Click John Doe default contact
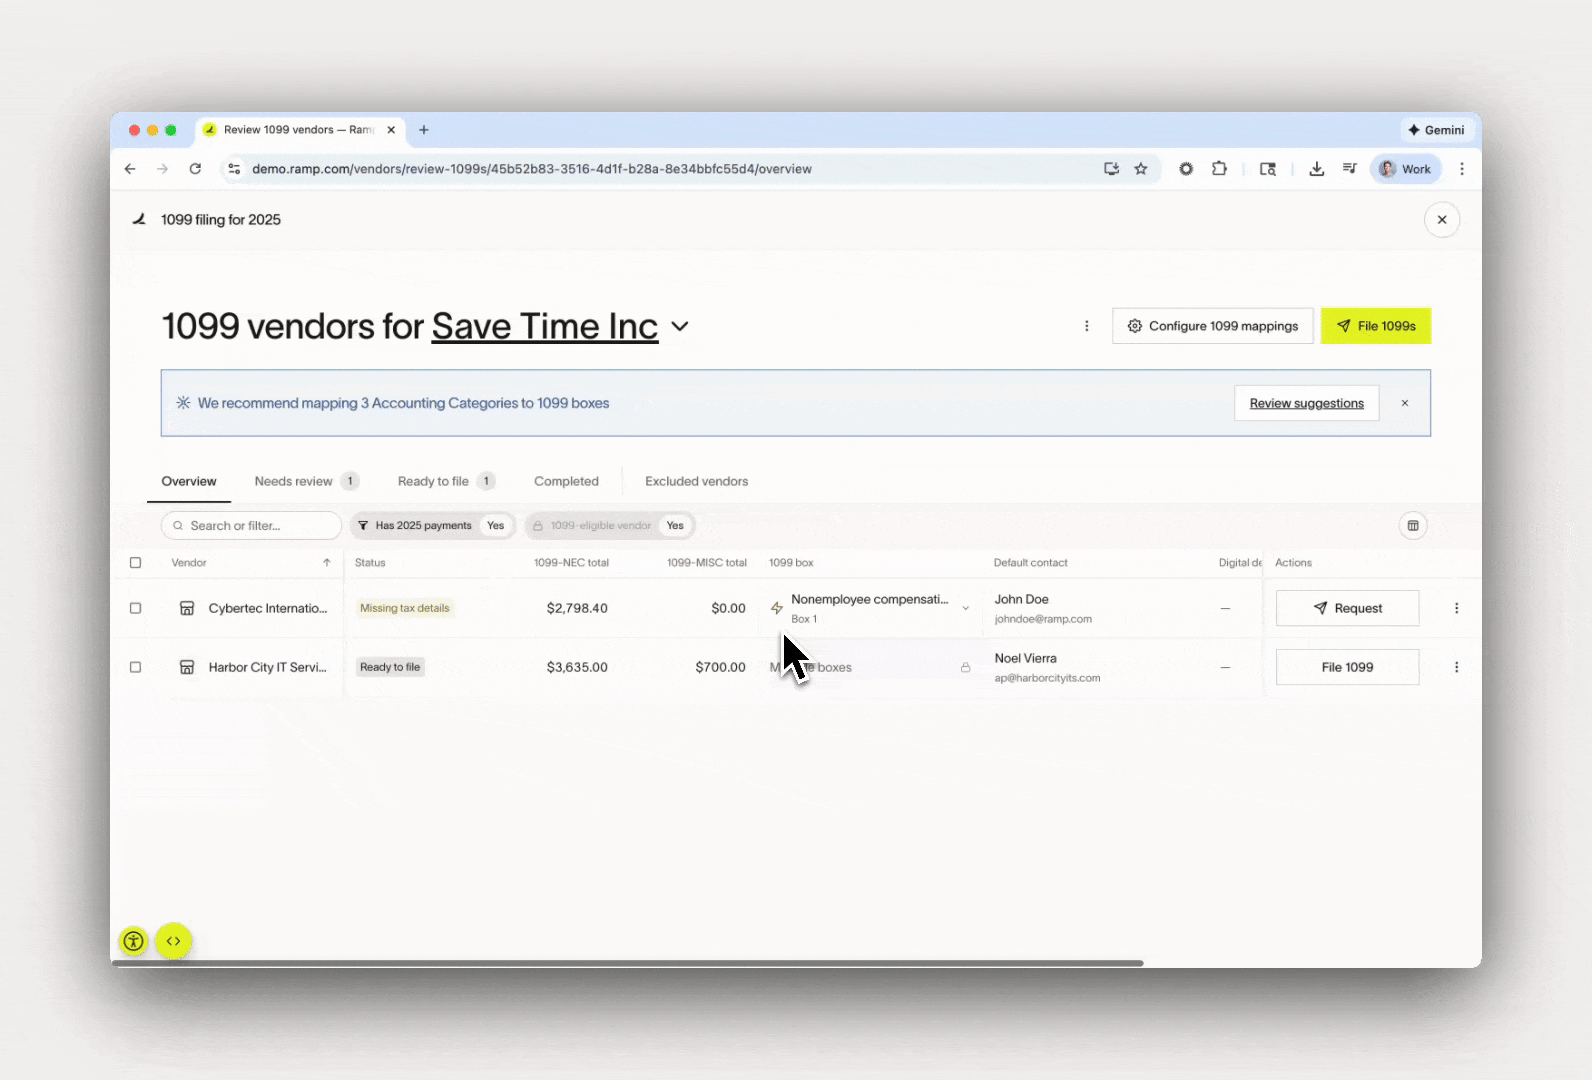This screenshot has width=1592, height=1080. pos(1021,599)
